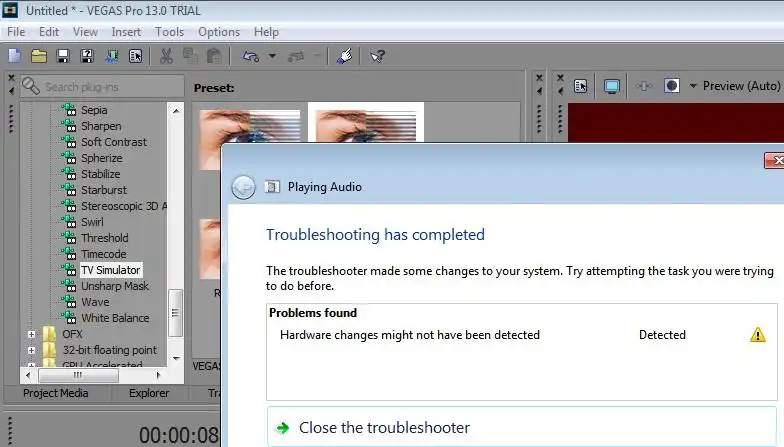The image size is (784, 447).
Task: Click the Interactive Tutorials icon
Action: click(x=344, y=56)
